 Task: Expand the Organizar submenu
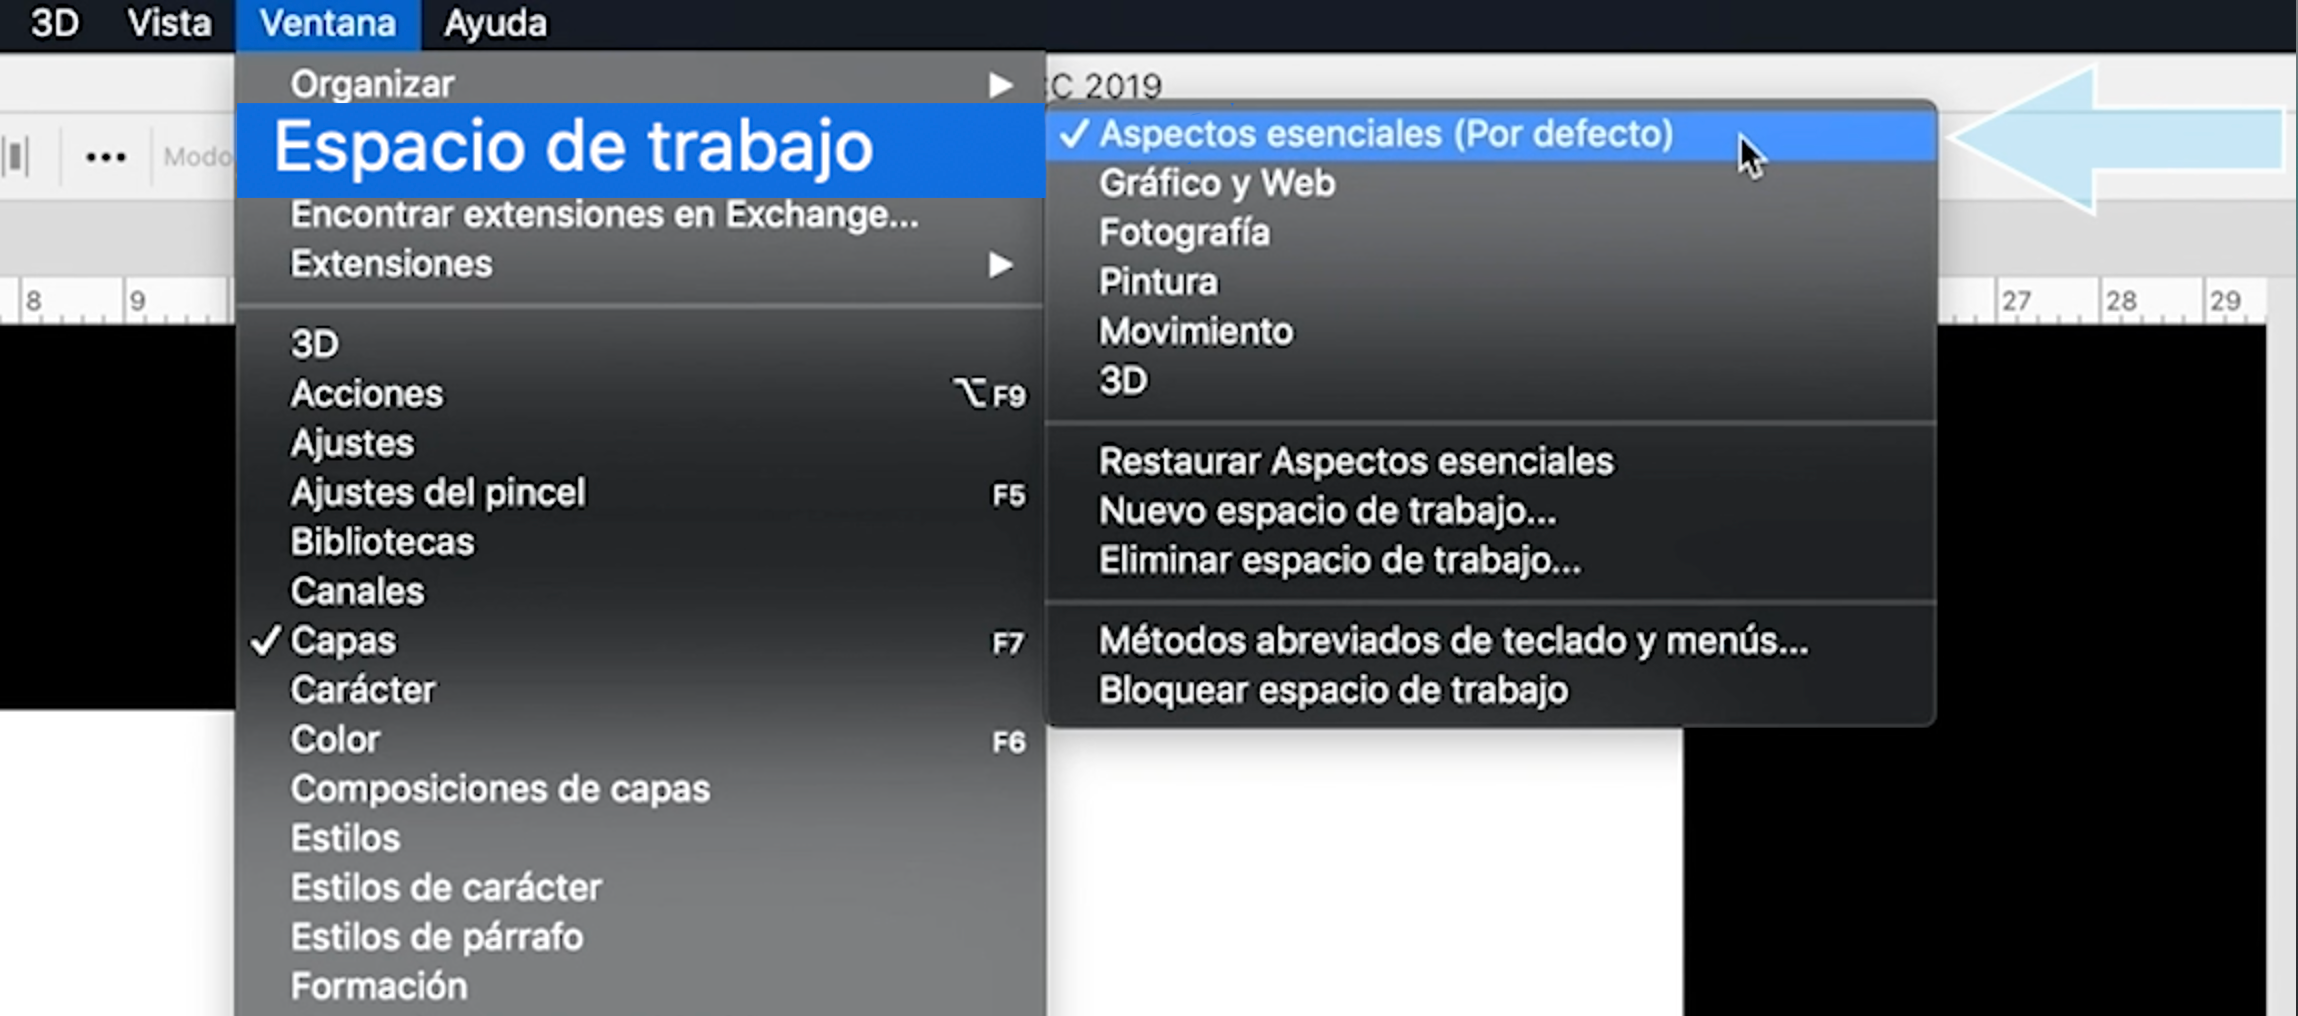pos(641,84)
